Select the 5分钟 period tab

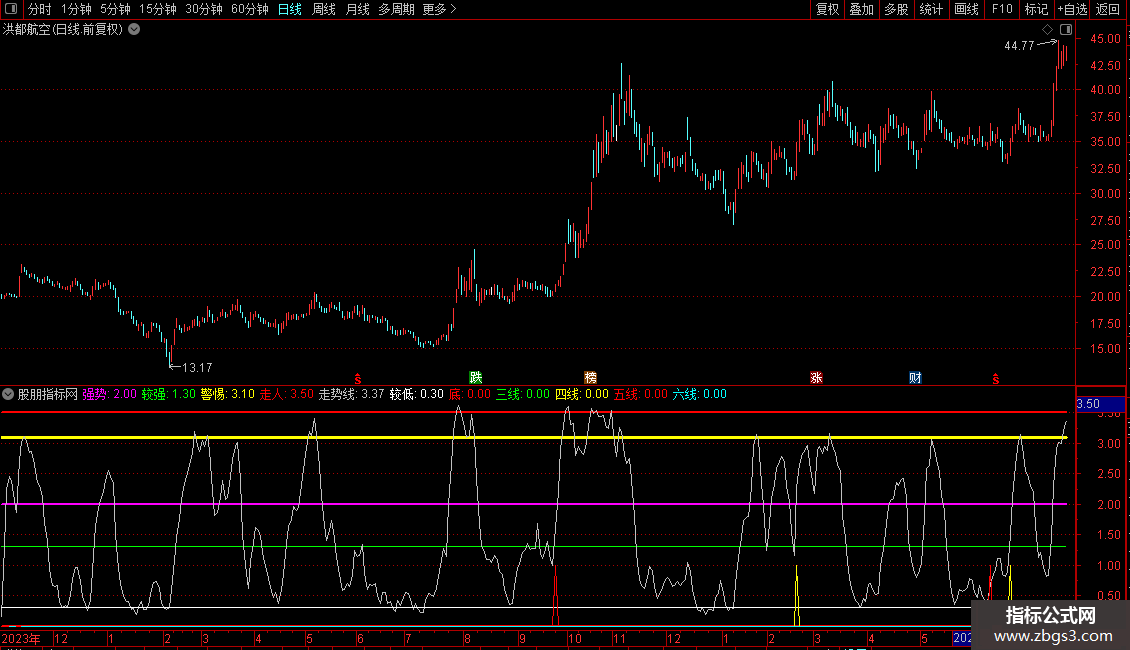point(115,9)
